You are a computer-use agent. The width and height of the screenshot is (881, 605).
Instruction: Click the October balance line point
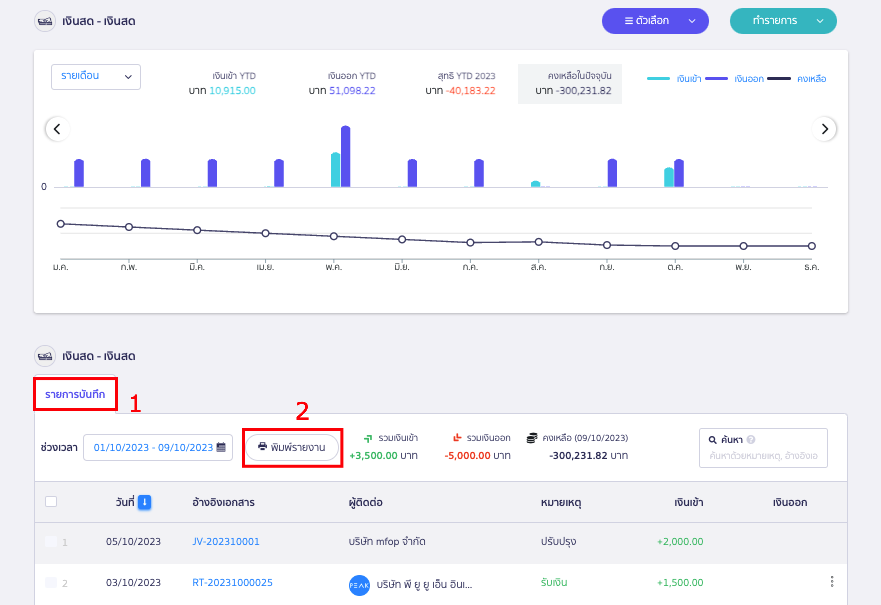point(675,246)
